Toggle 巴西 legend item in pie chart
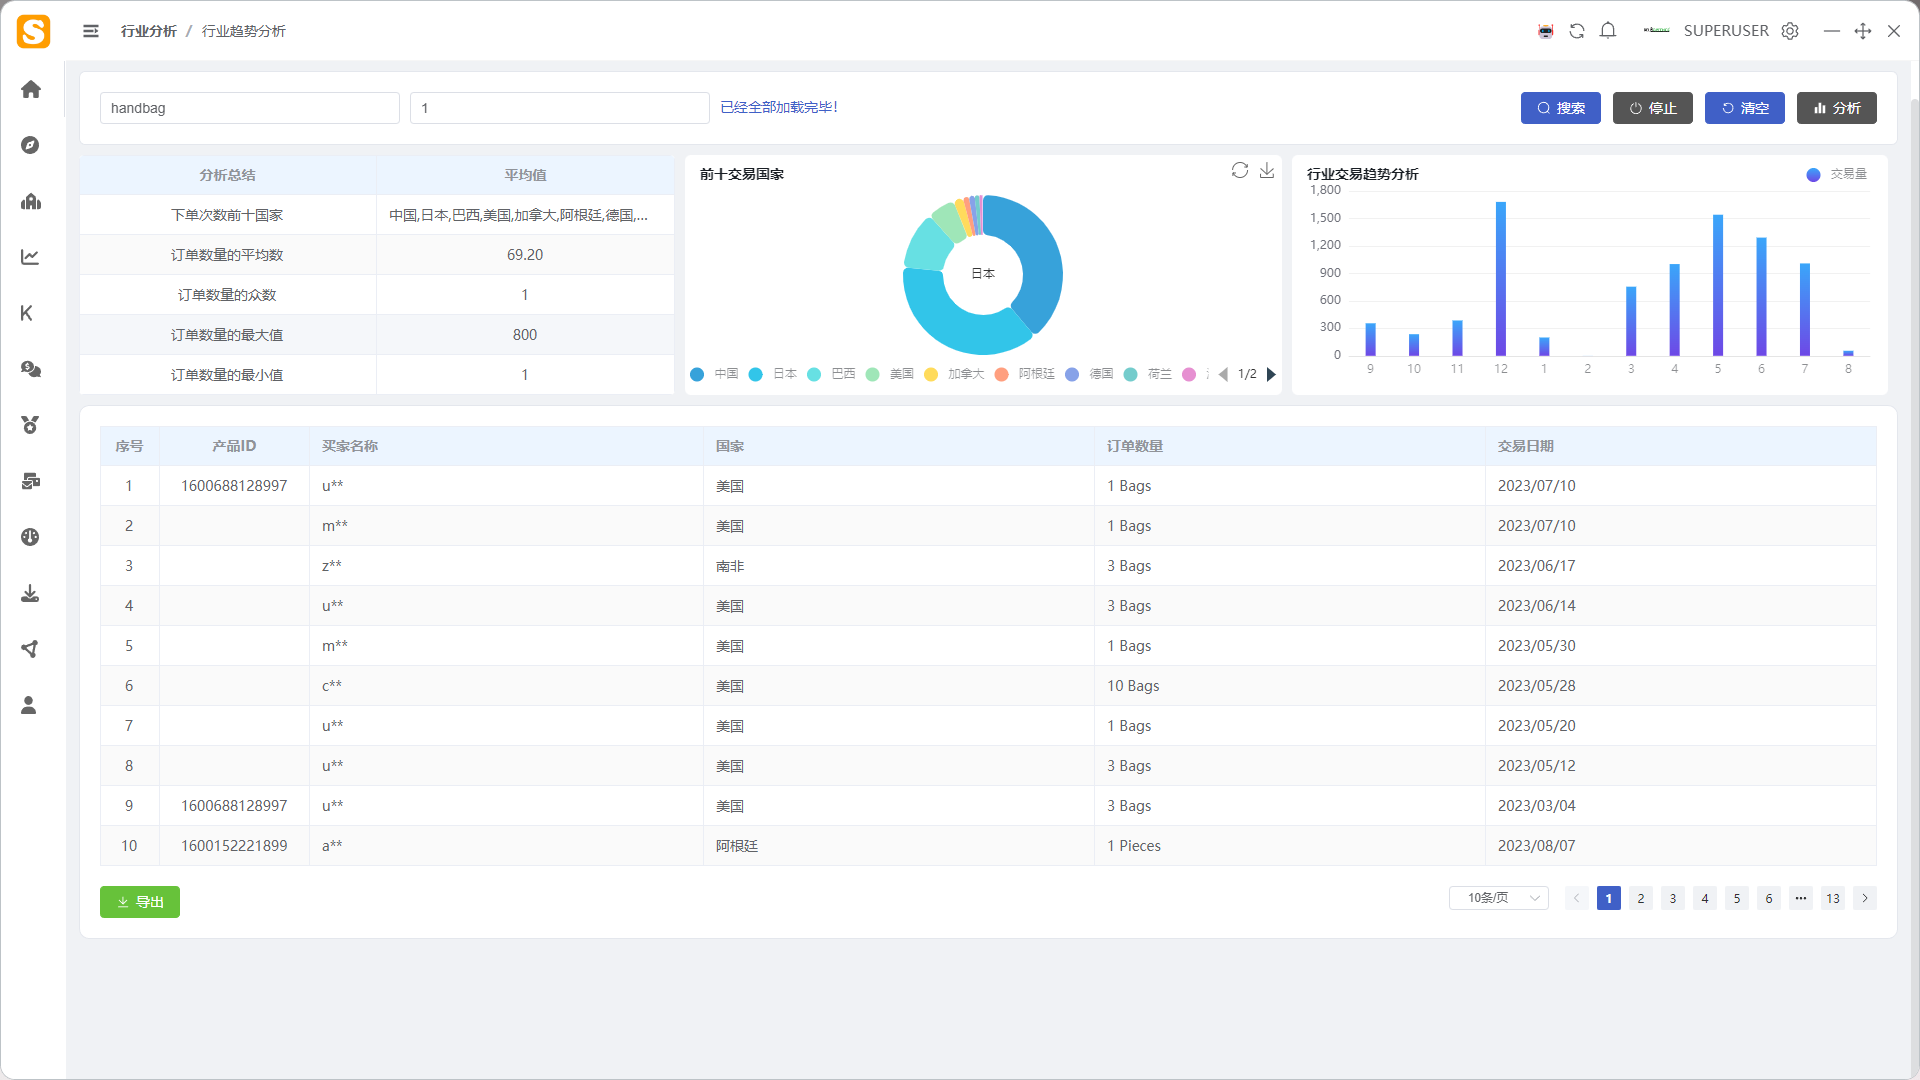 tap(831, 374)
